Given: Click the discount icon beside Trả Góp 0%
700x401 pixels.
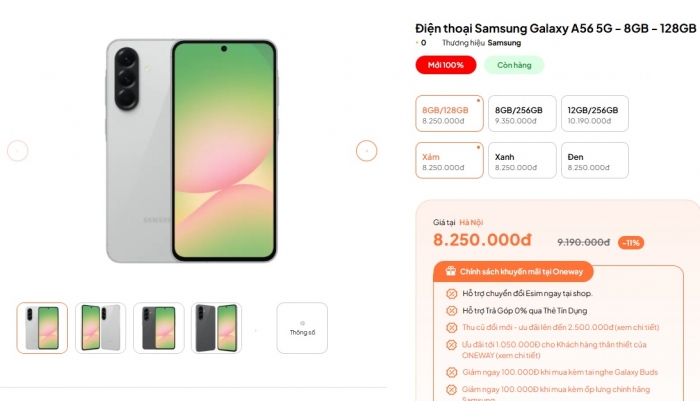Looking at the screenshot, I should click(451, 310).
